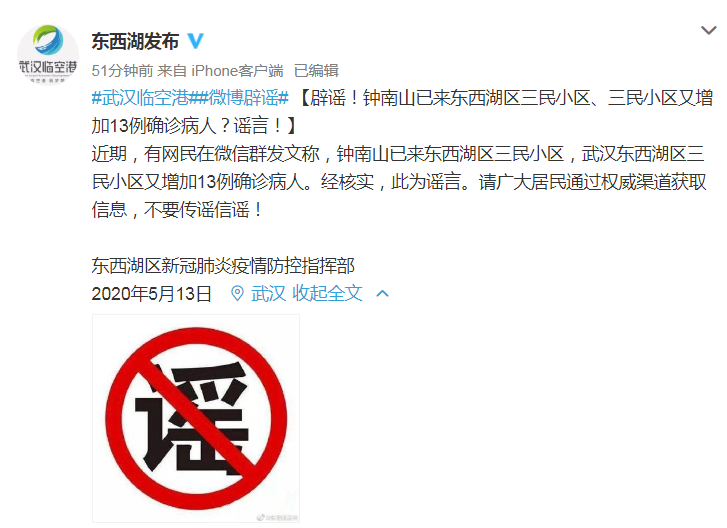The width and height of the screenshot is (727, 528).
Task: Click the 2020年5月13日 date text
Action: pos(152,293)
